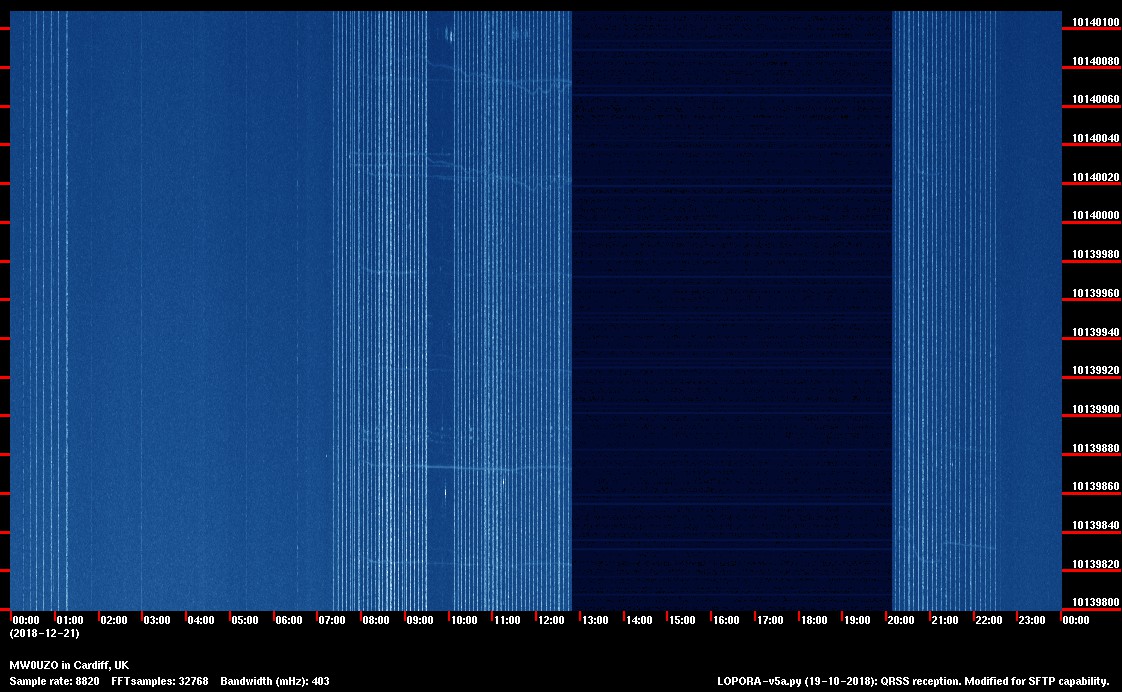
Task: Select the 10140000 frequency scale label
Action: coord(1096,216)
